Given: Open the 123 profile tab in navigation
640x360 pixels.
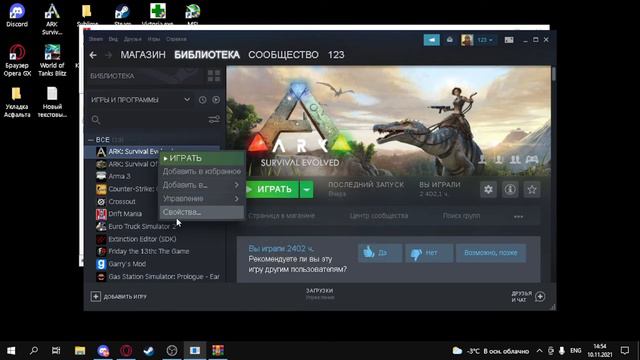Looking at the screenshot, I should [336, 55].
